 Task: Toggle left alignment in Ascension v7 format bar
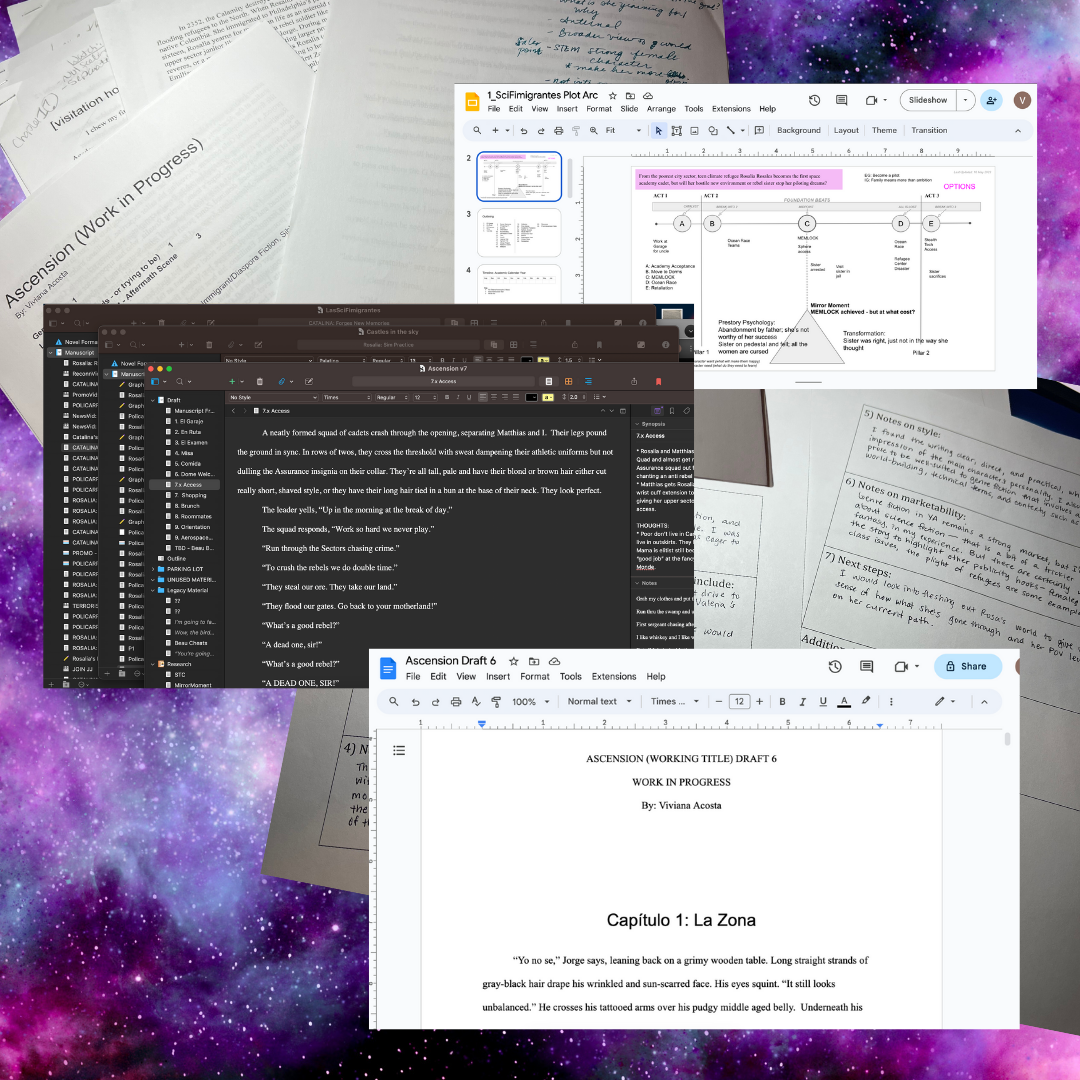(483, 397)
